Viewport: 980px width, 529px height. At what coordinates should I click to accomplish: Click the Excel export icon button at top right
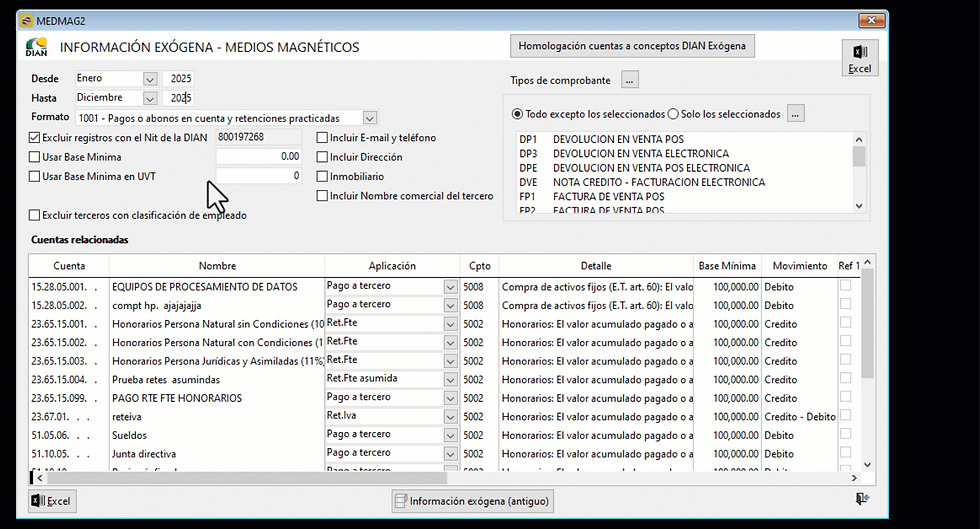(x=859, y=58)
